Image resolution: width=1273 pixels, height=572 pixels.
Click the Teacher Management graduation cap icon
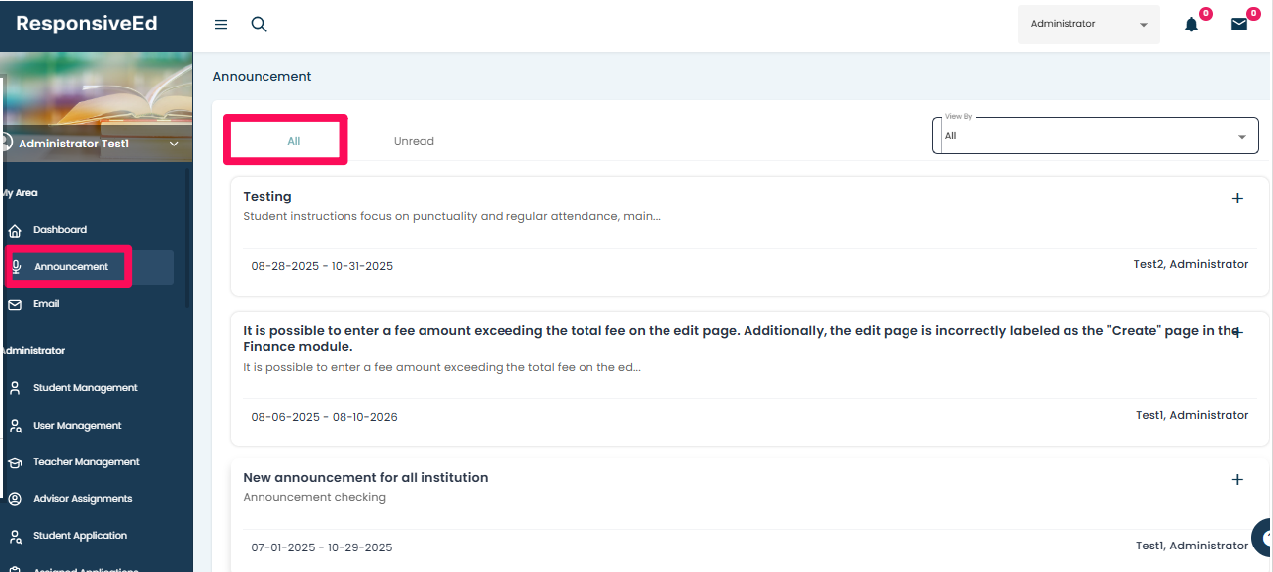click(x=15, y=462)
